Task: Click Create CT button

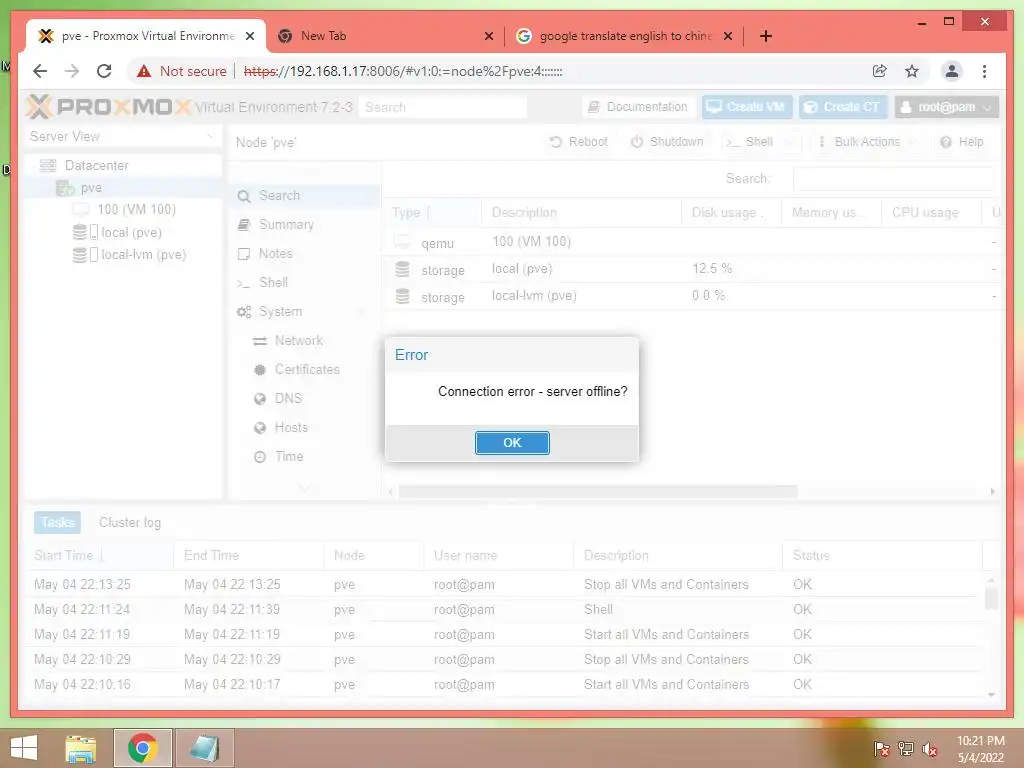Action: 842,107
